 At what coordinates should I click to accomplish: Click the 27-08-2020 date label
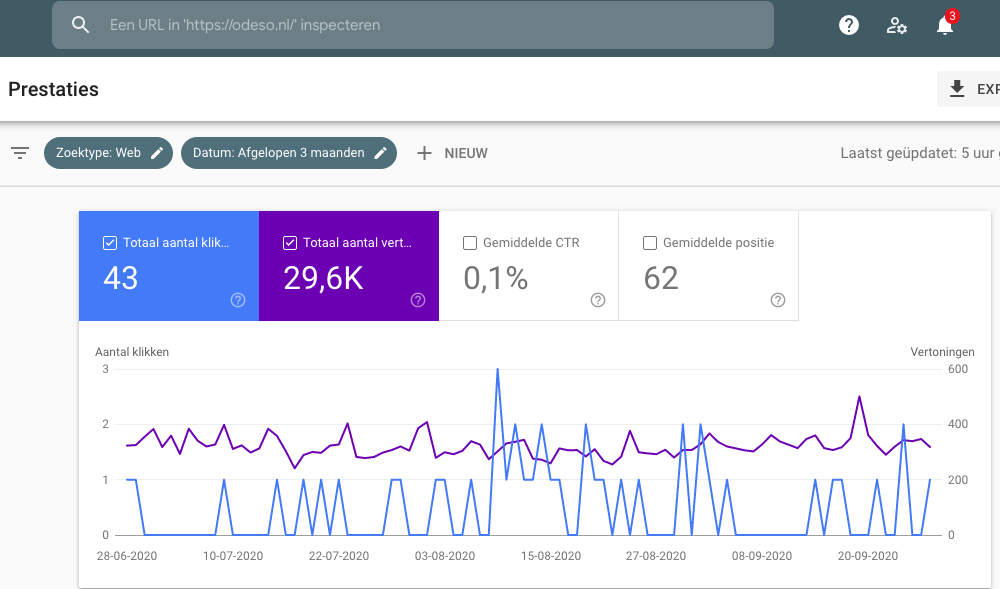click(x=656, y=556)
